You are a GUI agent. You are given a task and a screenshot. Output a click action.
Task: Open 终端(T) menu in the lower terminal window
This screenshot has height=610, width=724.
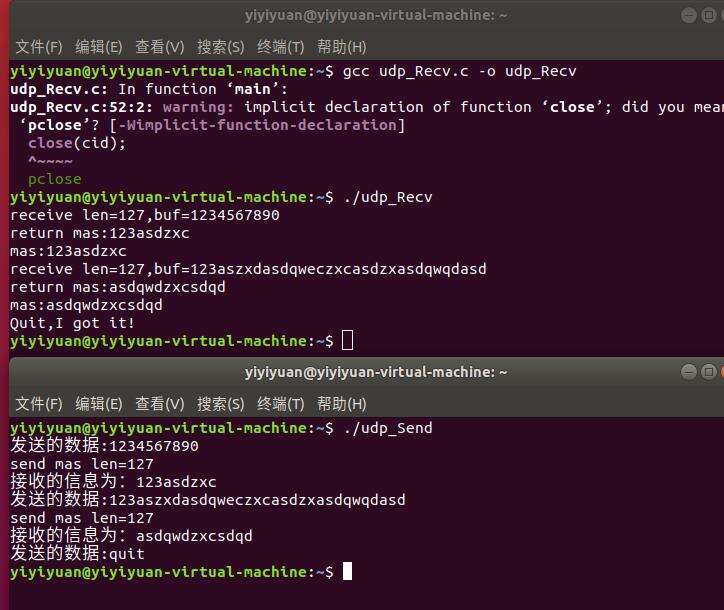tap(281, 404)
